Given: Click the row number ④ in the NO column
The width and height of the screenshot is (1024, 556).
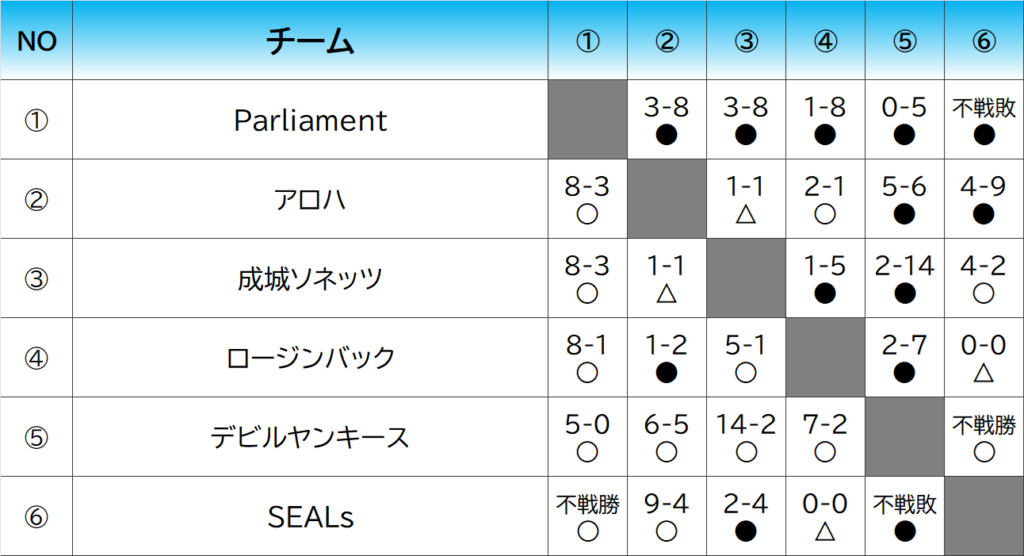Looking at the screenshot, I should pos(37,358).
